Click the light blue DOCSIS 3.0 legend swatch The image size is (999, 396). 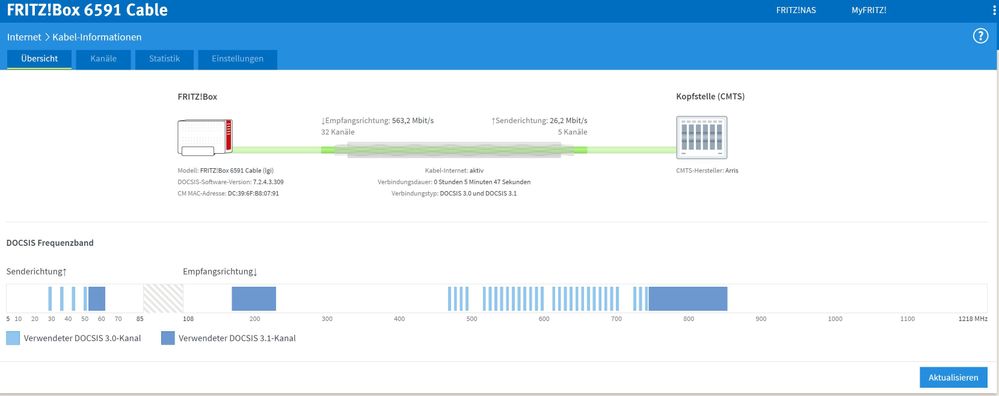click(x=13, y=338)
